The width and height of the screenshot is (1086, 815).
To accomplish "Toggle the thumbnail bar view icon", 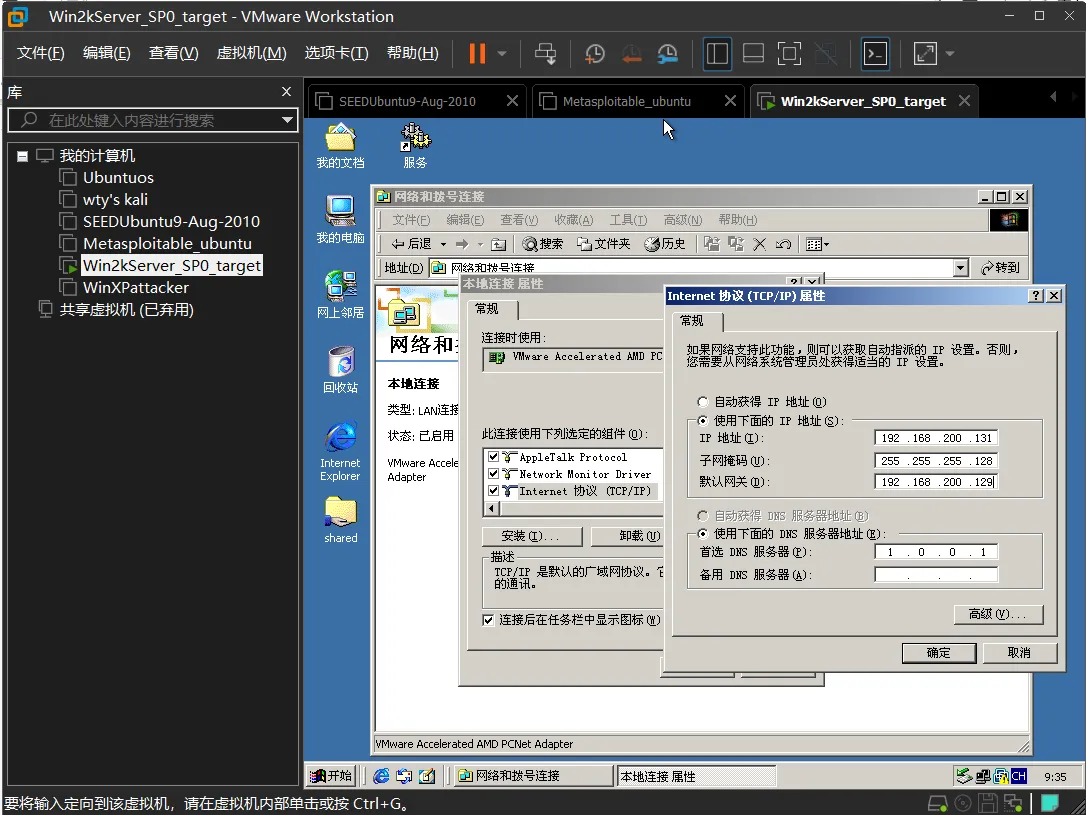I will point(754,53).
